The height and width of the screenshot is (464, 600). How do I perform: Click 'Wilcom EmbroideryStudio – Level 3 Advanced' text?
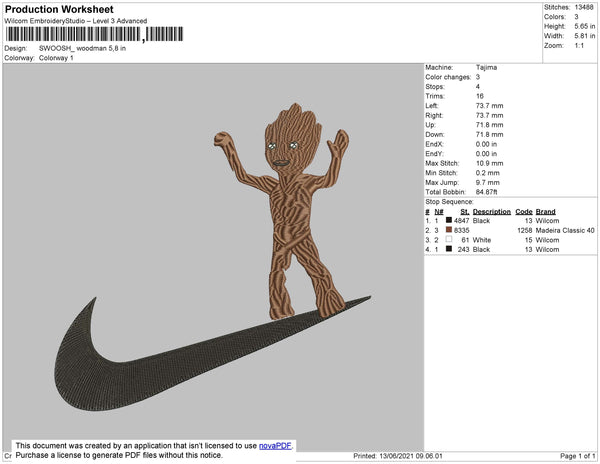pos(76,21)
